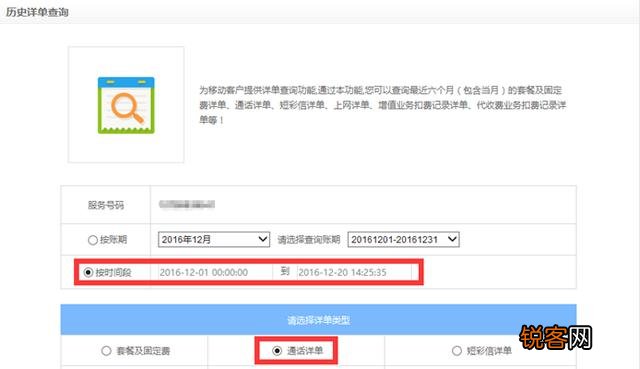Click the blurred service number value
The width and height of the screenshot is (640, 369).
pos(187,205)
